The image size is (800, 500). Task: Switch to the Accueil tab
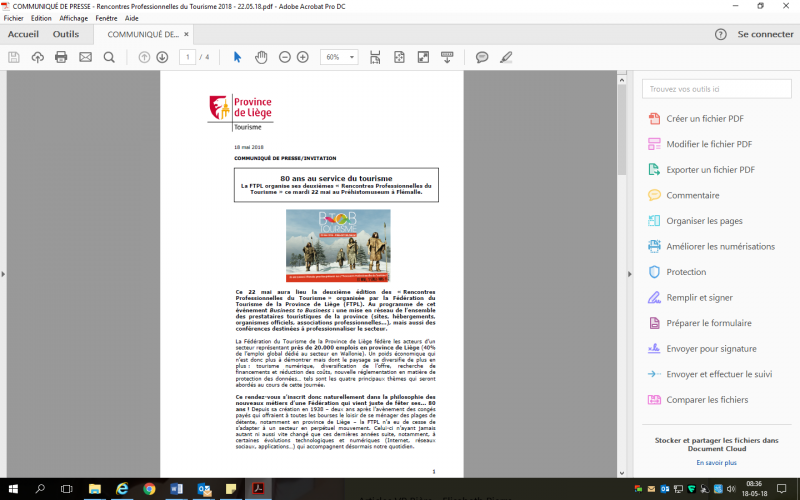coord(23,34)
